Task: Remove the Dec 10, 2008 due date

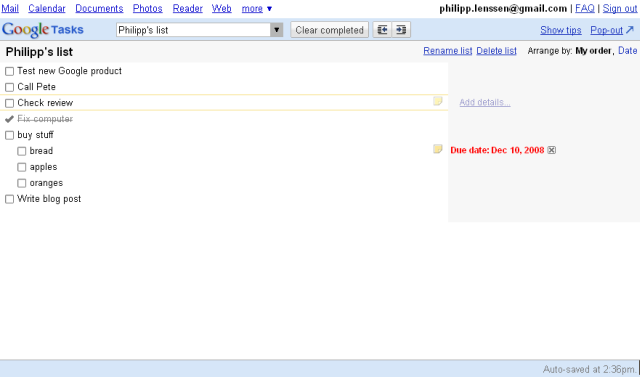Action: click(551, 150)
